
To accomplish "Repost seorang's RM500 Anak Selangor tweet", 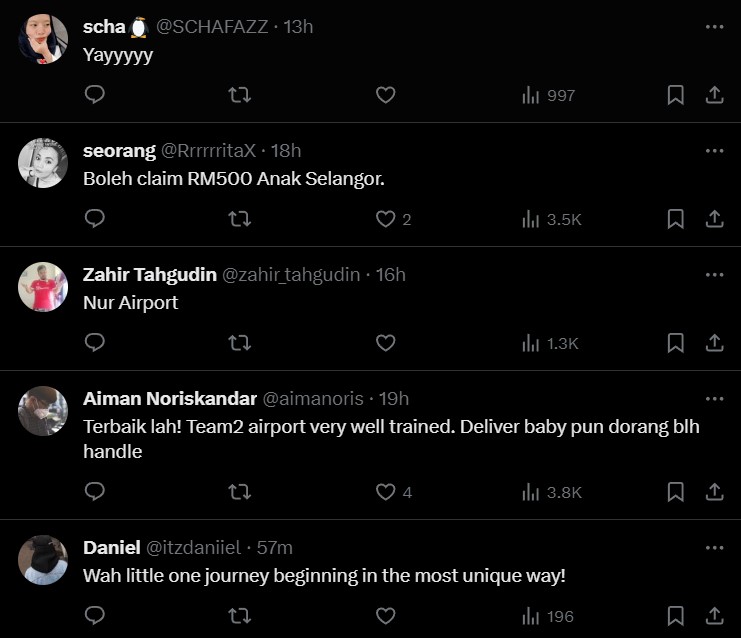I will tap(240, 219).
